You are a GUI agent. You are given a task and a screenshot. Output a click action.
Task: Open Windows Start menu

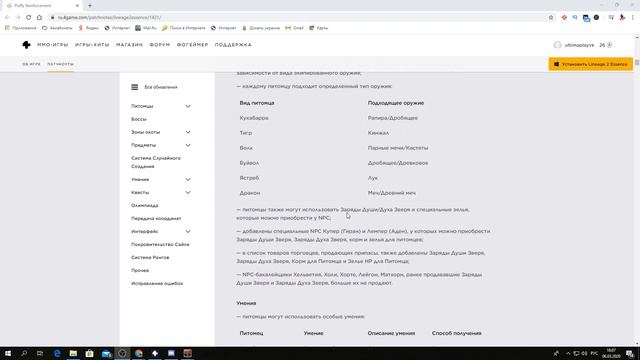tap(8, 353)
